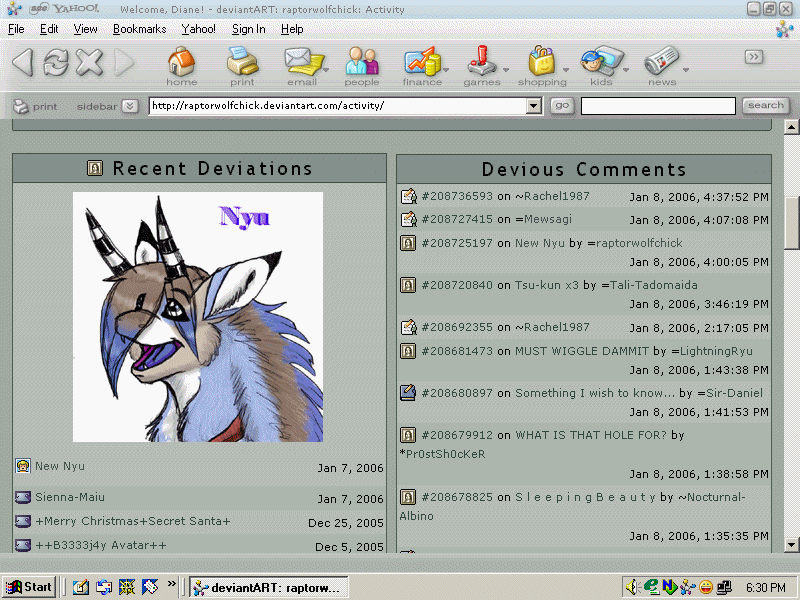Click the deviantART taskbar window button
The image size is (800, 600).
268,588
